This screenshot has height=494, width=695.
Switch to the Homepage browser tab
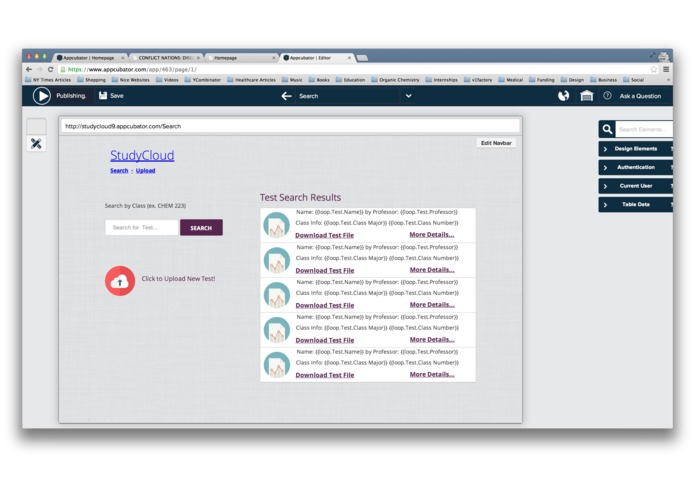click(x=242, y=58)
